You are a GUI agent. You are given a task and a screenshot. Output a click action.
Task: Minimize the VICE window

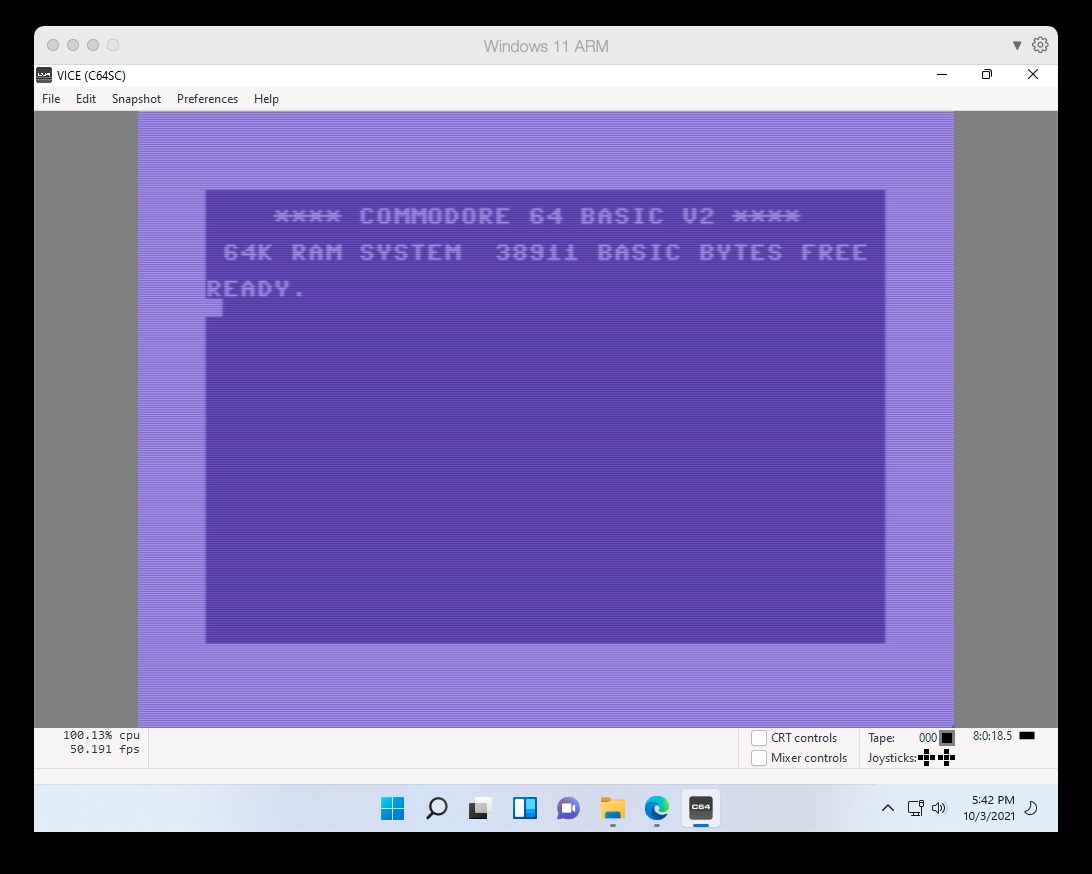[942, 75]
